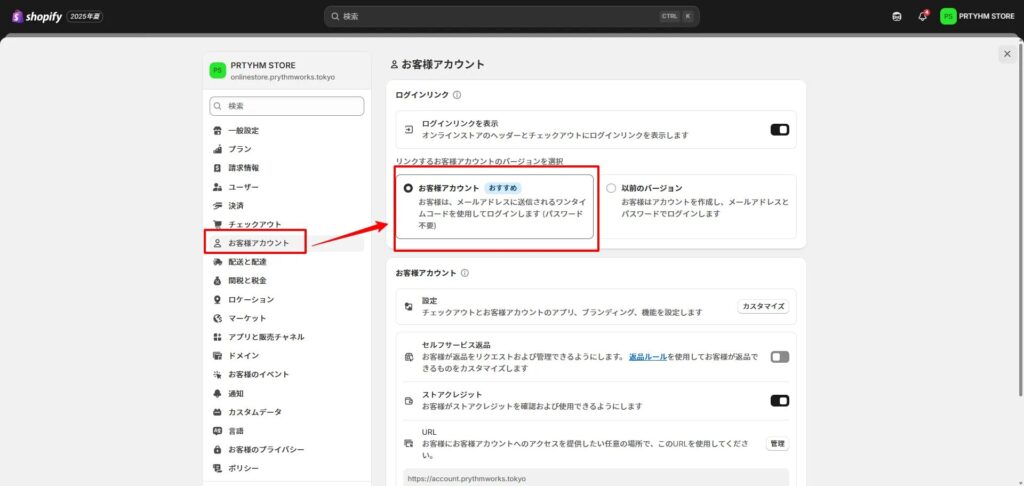Screen dimensions: 1024x486
Task: Click the 言語 translate icon
Action: tap(217, 431)
